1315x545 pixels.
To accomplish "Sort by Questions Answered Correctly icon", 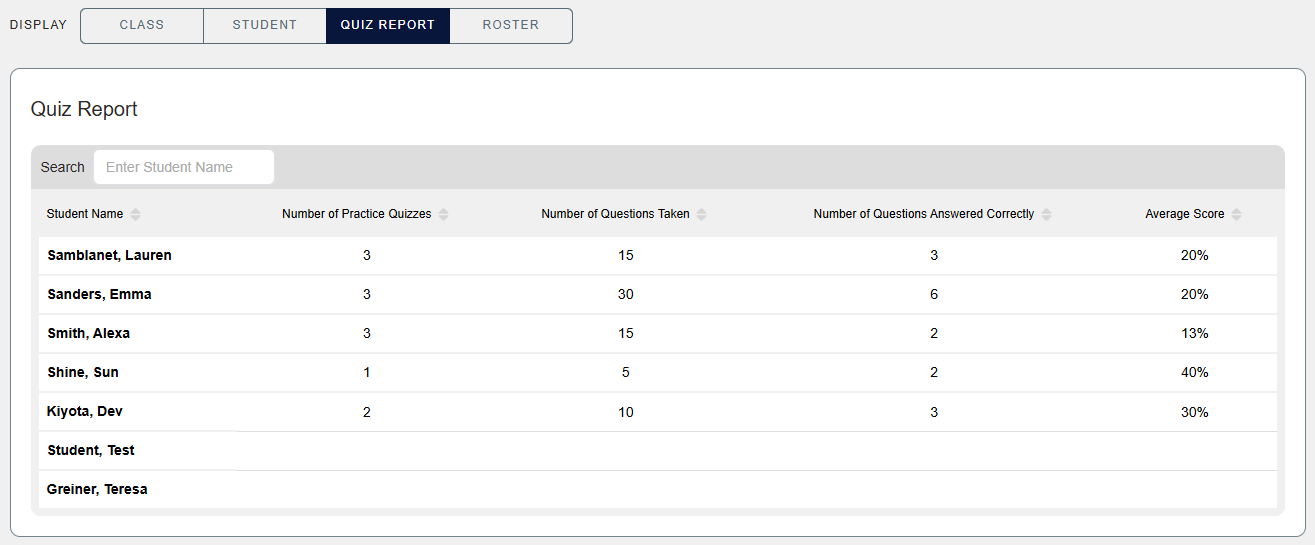I will coord(1047,214).
